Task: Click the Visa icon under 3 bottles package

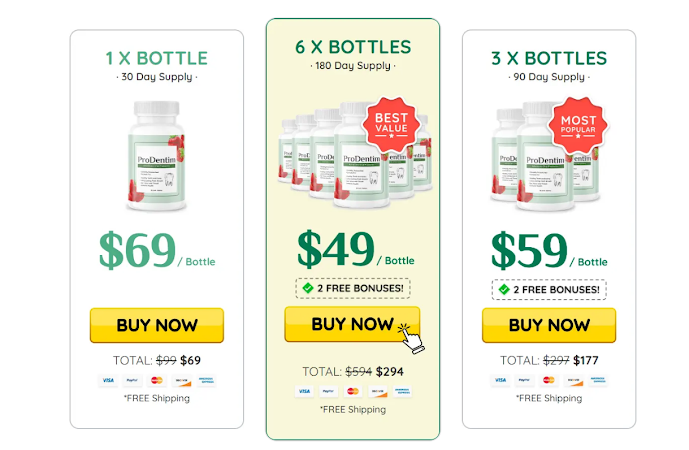Action: [x=500, y=380]
